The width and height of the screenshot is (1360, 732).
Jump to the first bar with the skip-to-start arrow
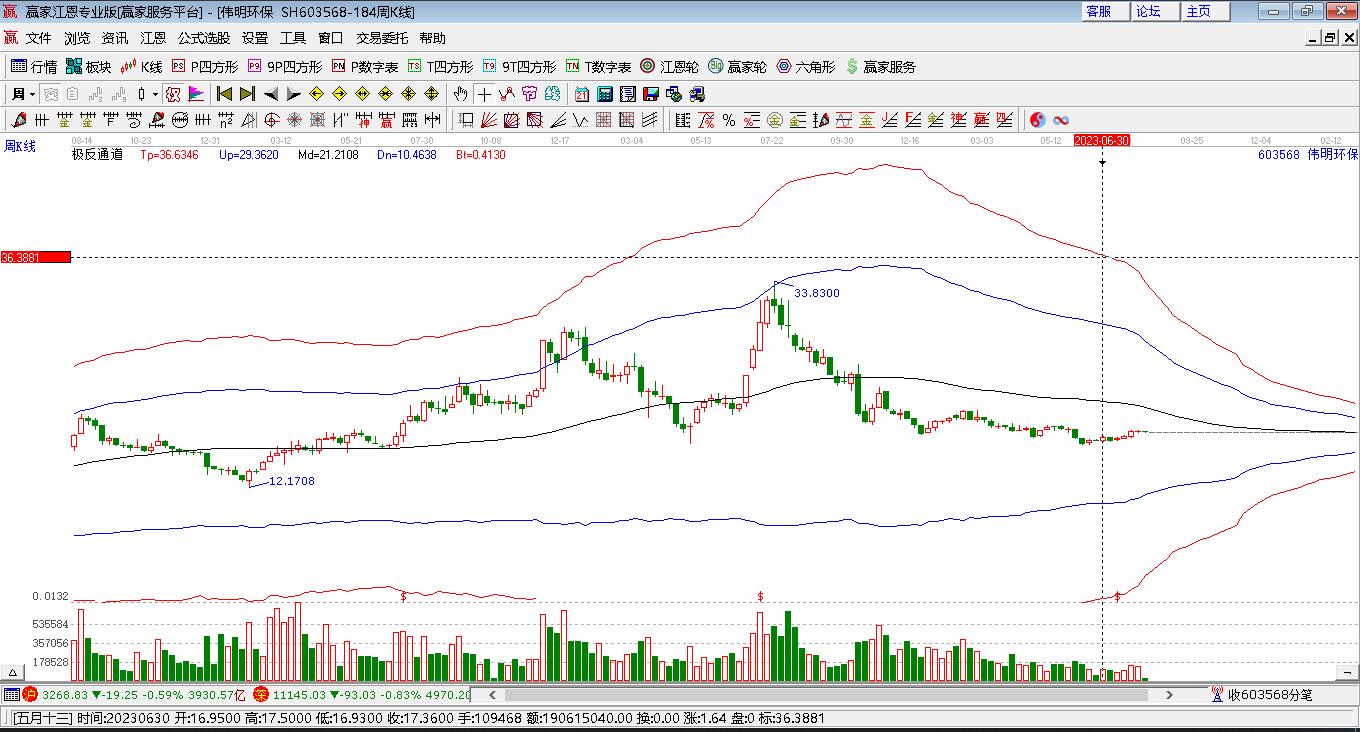[x=224, y=94]
